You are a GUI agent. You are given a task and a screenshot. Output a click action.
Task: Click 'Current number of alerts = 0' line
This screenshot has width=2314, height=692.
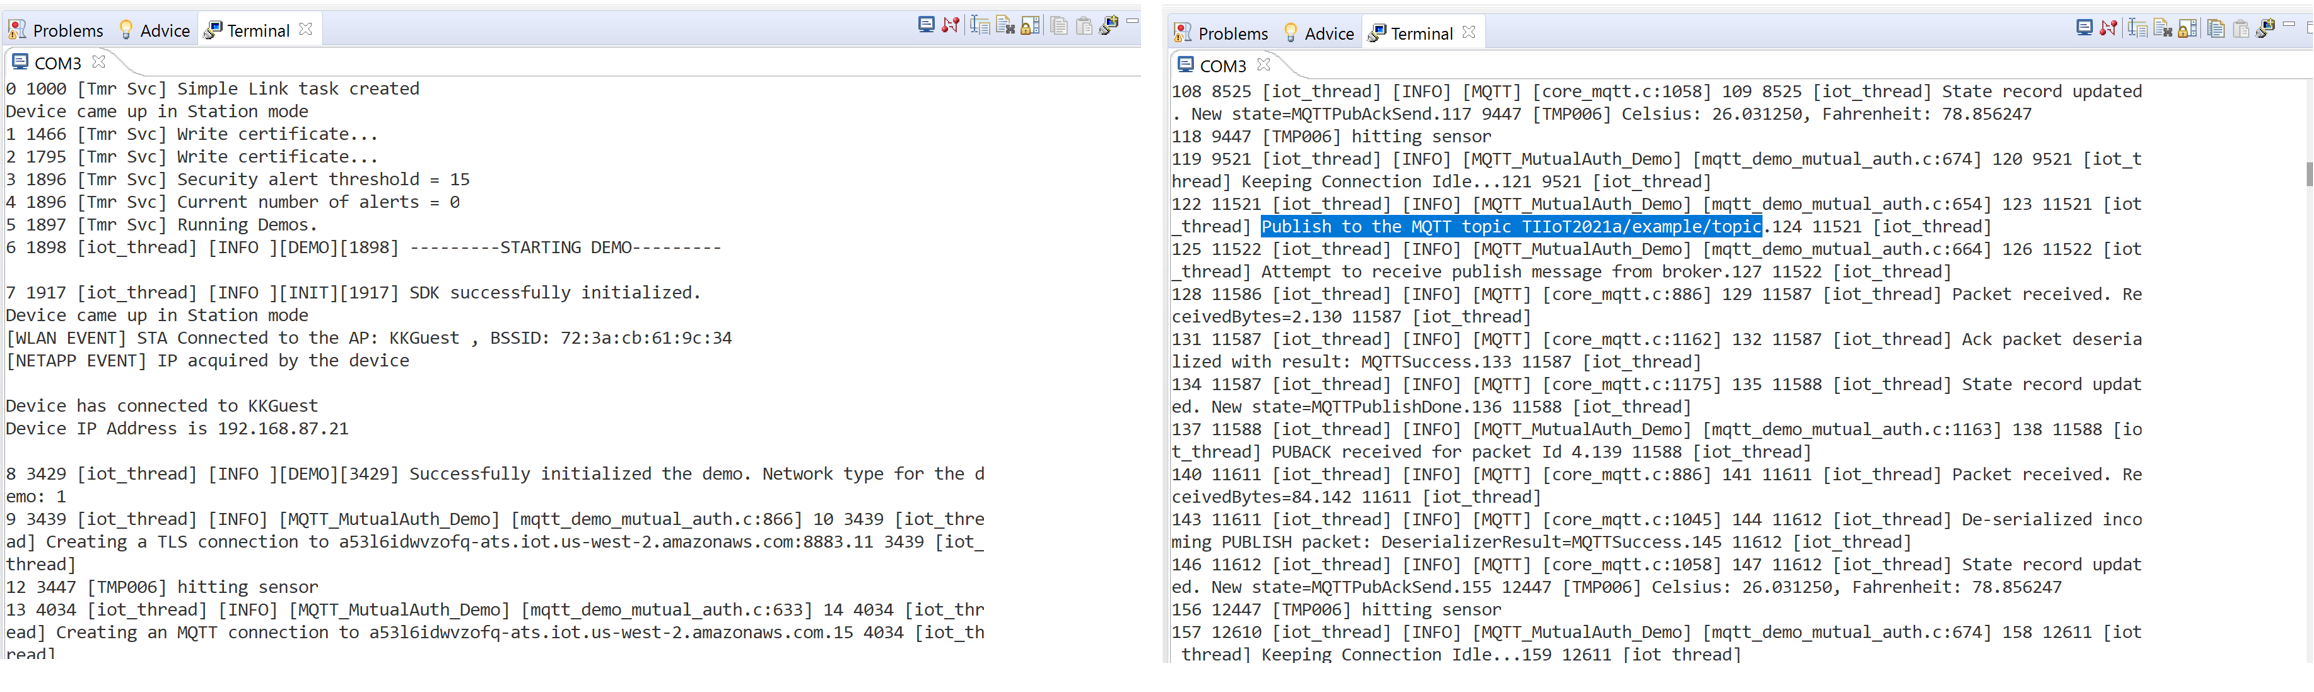point(233,202)
